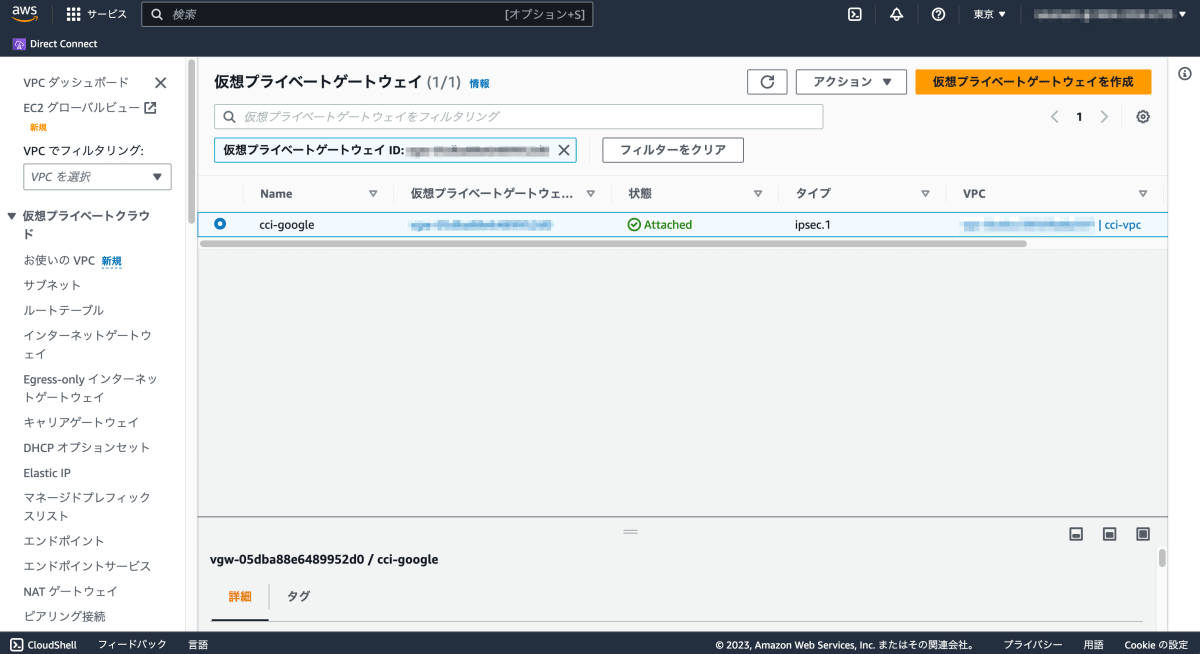Click the details panel vertical scrollbar
The height and width of the screenshot is (654, 1200).
coord(1162,558)
